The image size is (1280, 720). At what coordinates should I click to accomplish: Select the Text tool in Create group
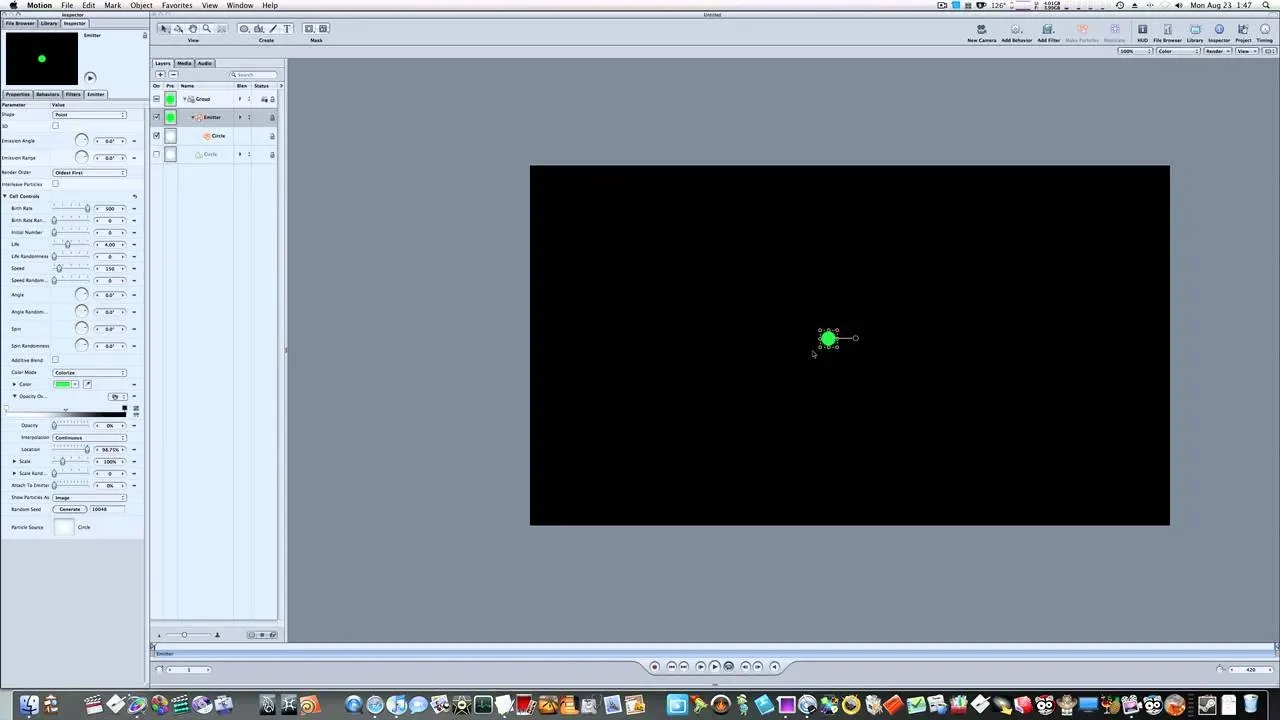(x=288, y=29)
